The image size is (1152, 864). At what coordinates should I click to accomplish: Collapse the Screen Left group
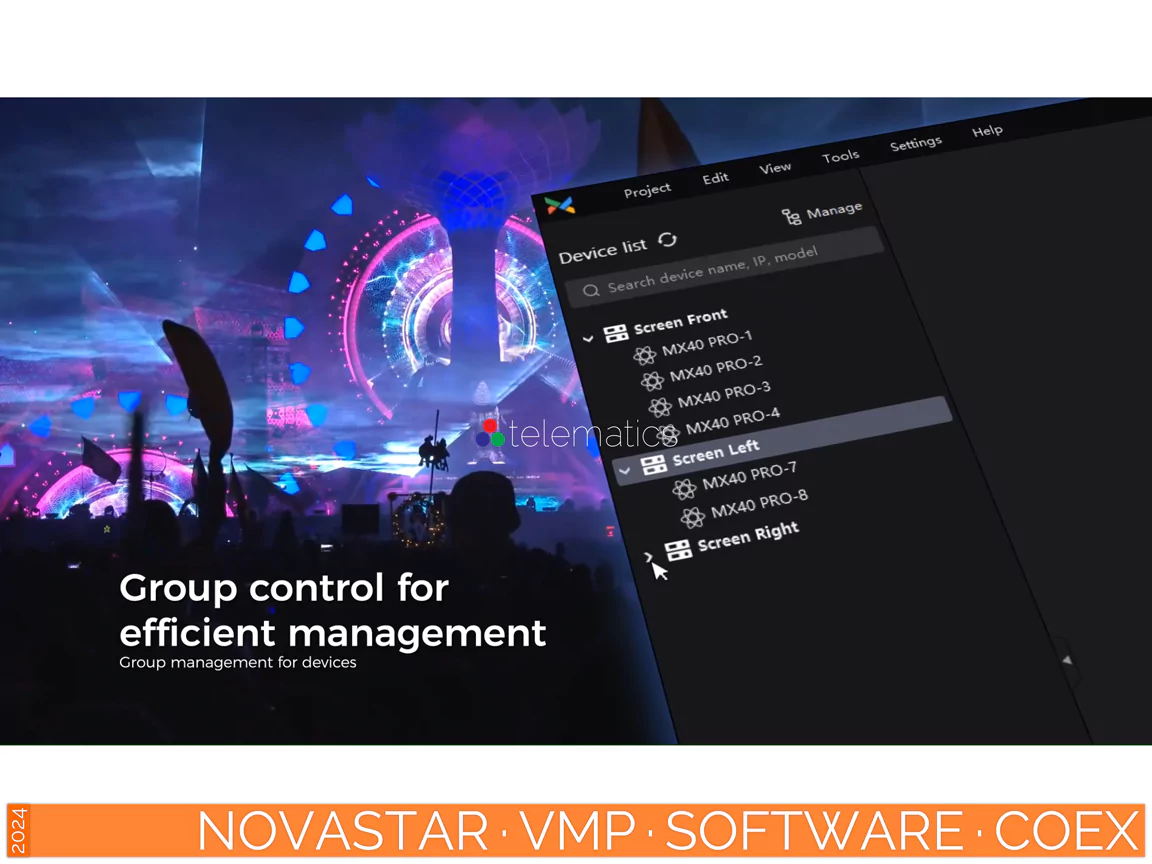(x=625, y=470)
